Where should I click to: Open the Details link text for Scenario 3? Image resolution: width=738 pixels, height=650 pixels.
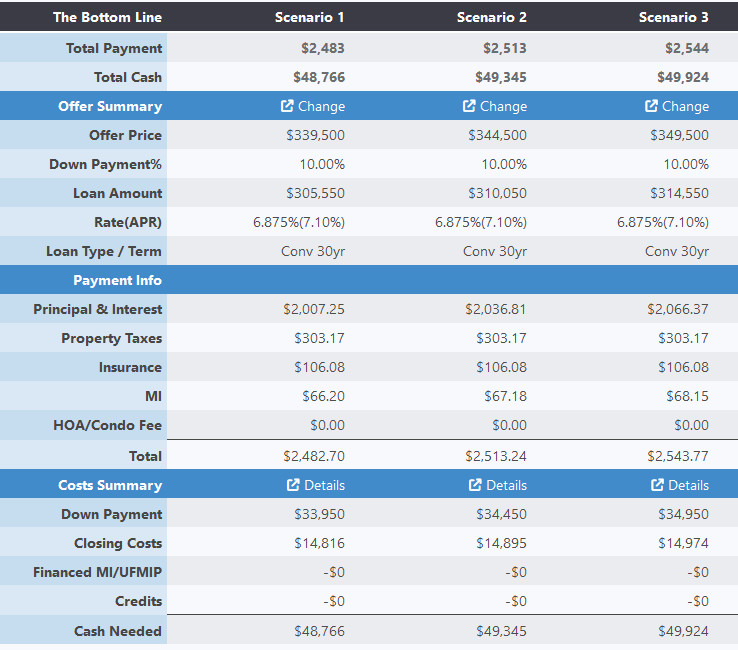688,485
